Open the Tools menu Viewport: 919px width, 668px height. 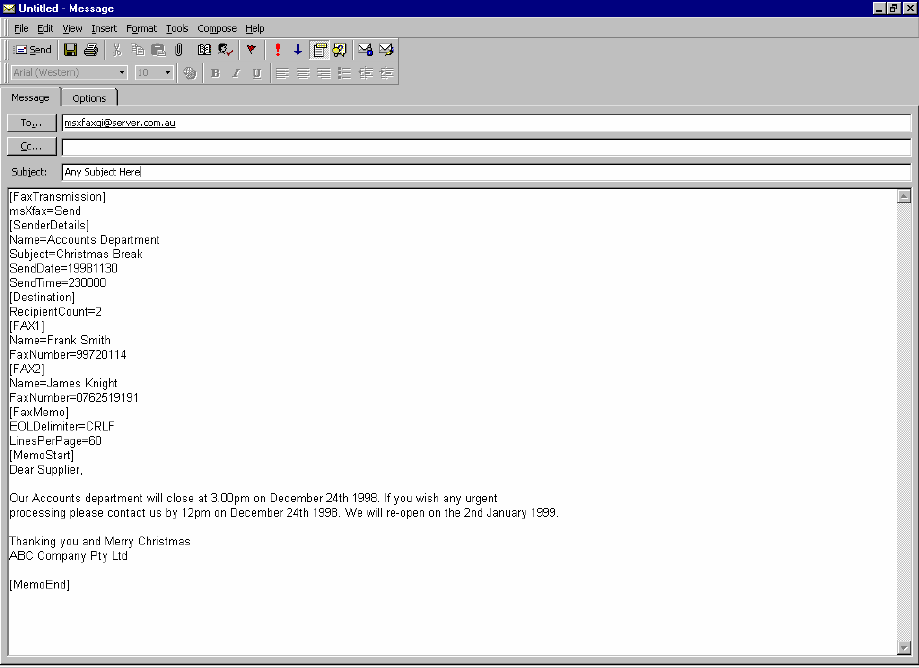[177, 28]
